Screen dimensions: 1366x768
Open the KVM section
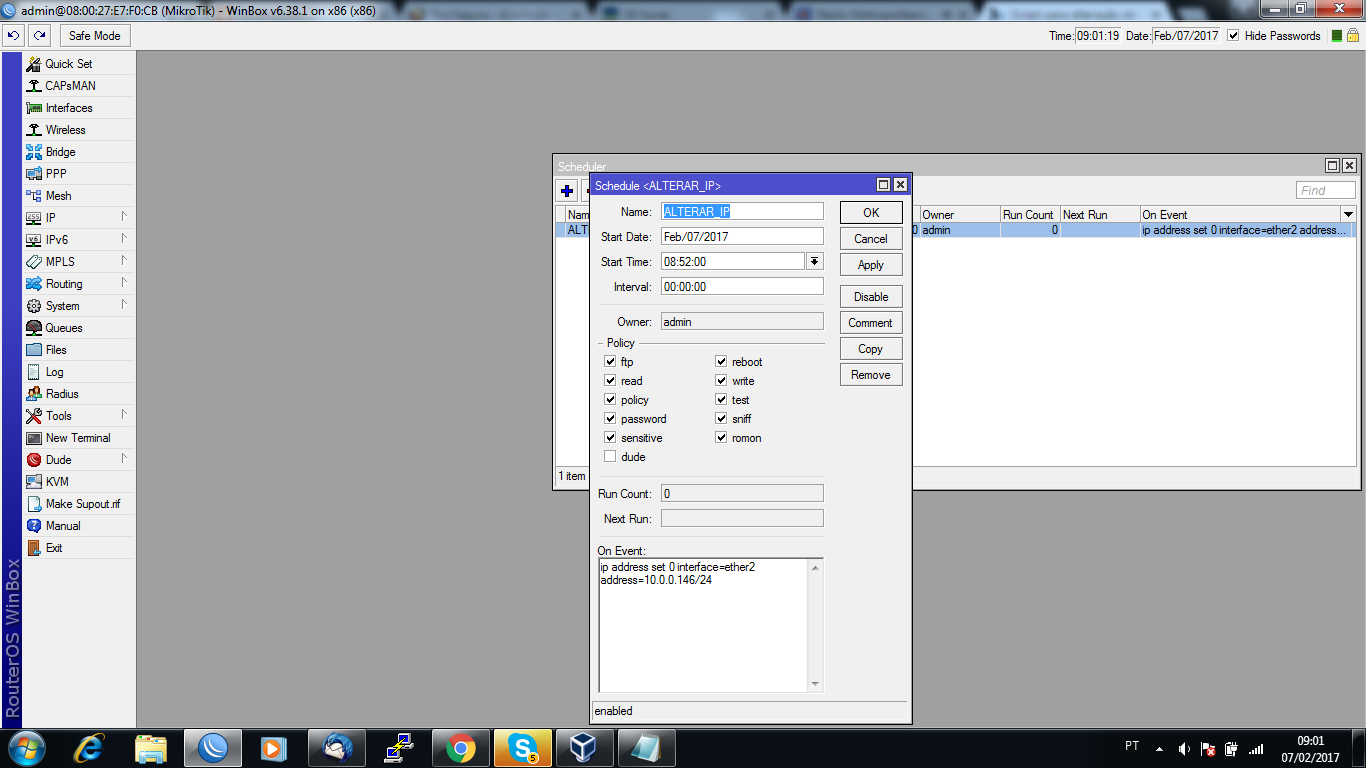tap(57, 481)
